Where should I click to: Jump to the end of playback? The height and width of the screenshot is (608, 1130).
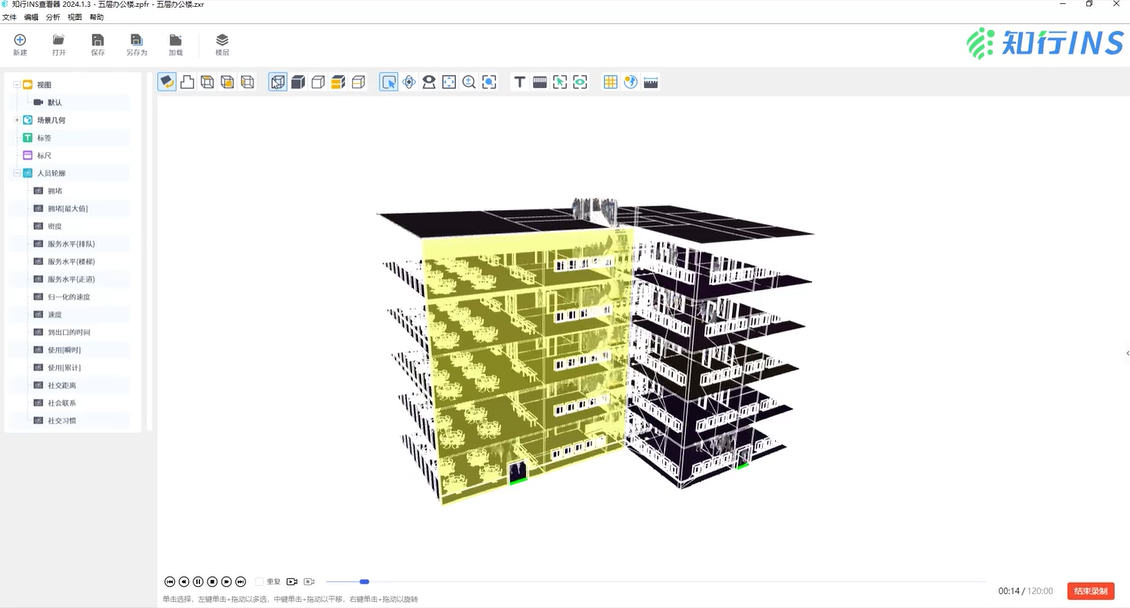coord(241,581)
